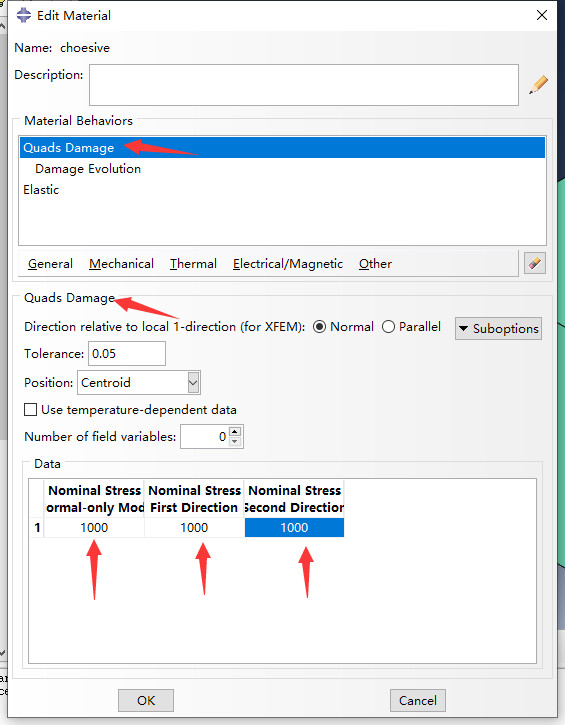Expand the Position Centroid combo box
565x725 pixels.
coord(193,383)
